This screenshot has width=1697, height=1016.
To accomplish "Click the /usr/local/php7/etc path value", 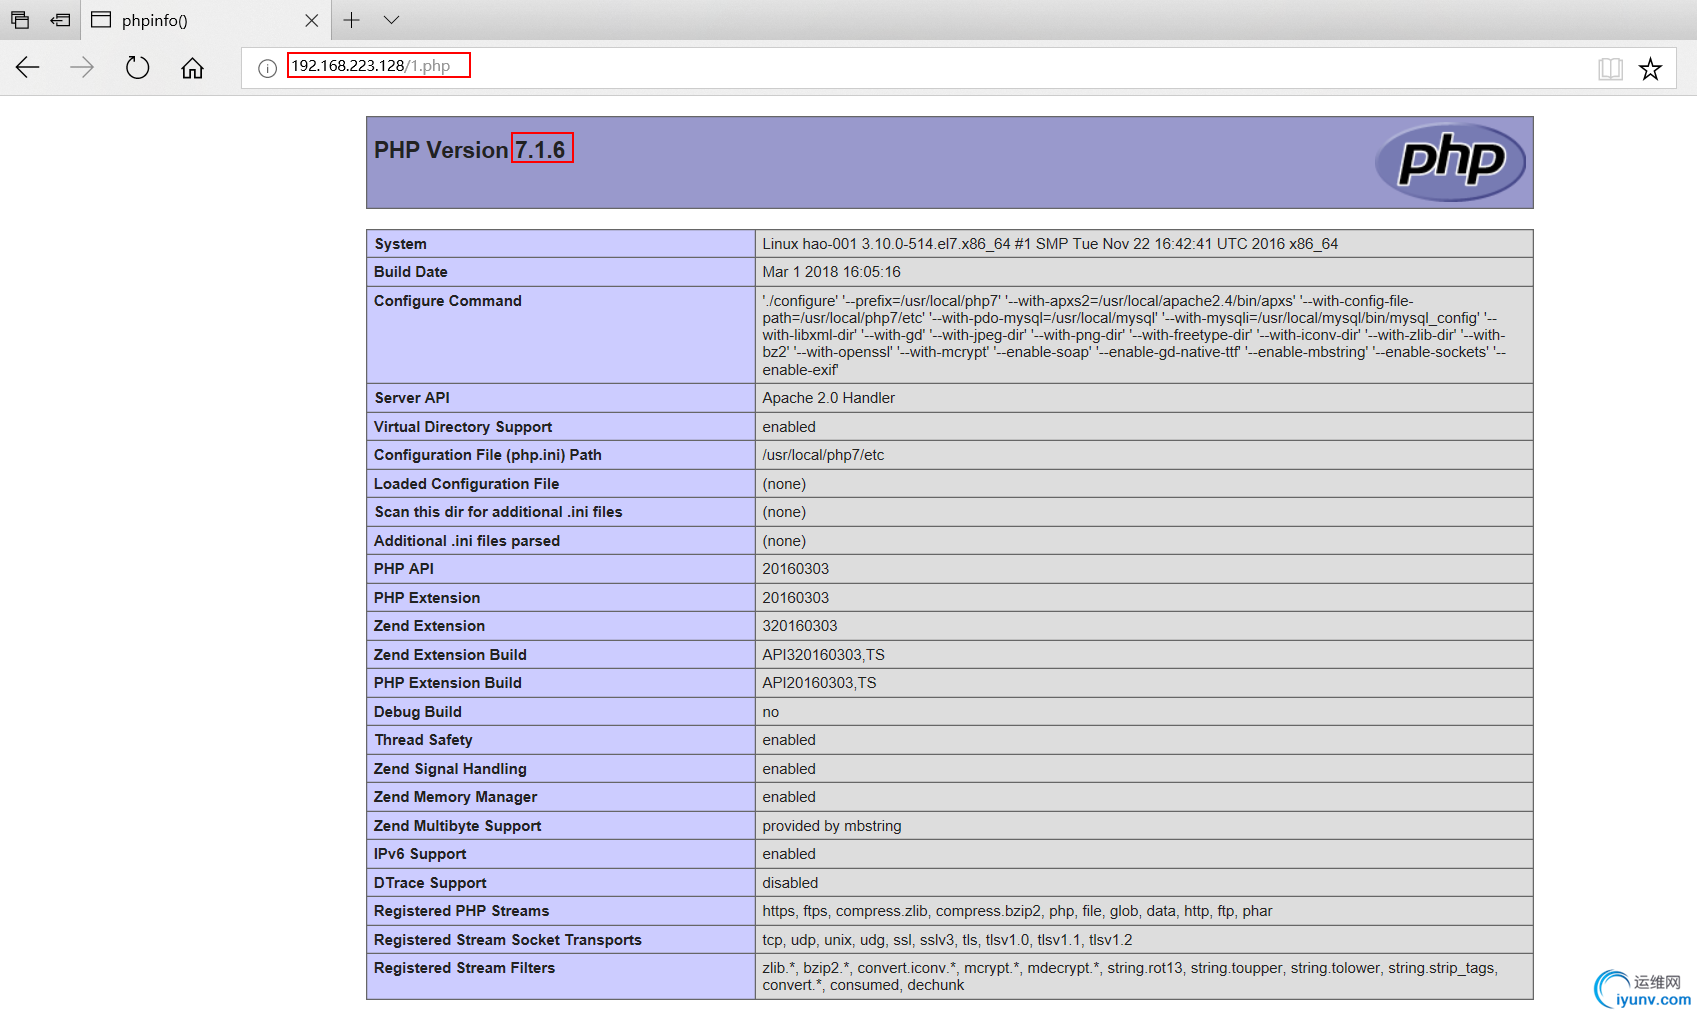I will (823, 455).
